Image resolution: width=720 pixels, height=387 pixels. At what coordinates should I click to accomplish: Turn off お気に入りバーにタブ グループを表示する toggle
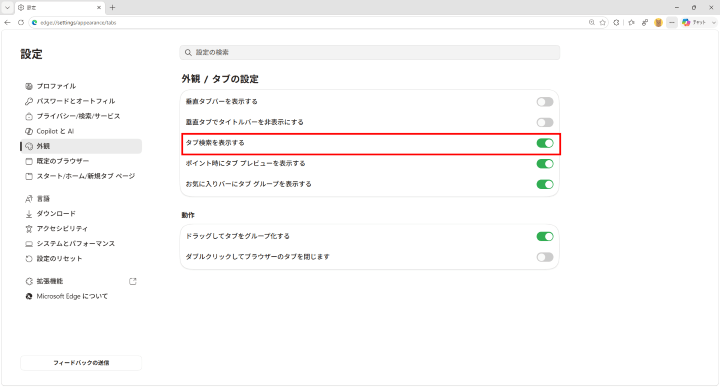coord(545,185)
